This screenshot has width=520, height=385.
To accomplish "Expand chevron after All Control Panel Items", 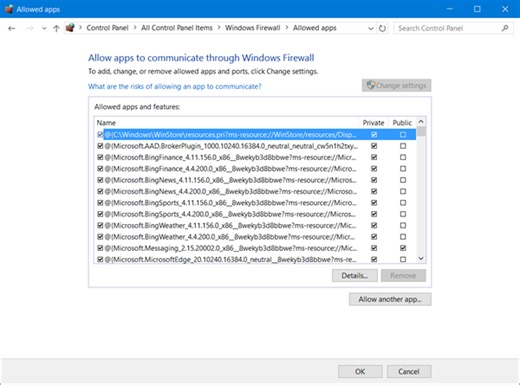I will pos(219,28).
